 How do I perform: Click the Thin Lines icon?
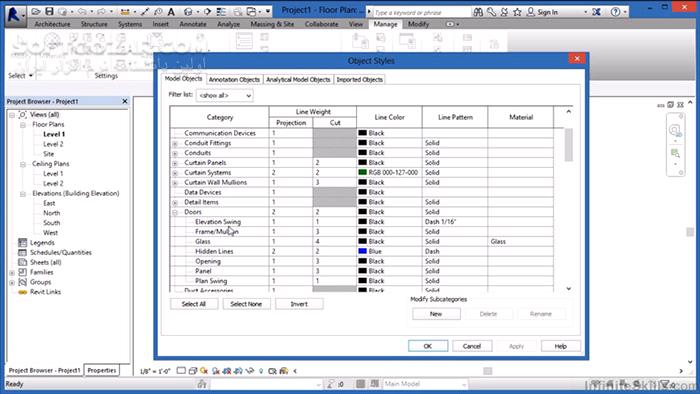pos(221,12)
